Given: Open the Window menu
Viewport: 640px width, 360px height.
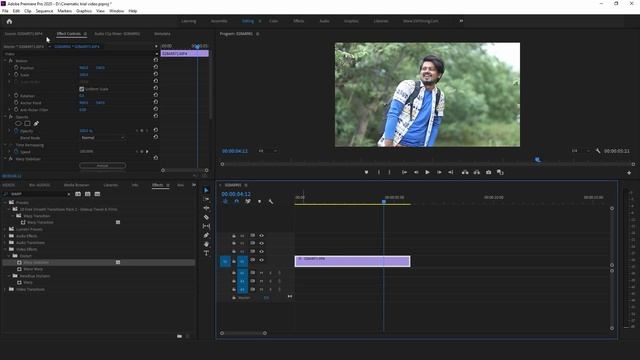Looking at the screenshot, I should (116, 11).
